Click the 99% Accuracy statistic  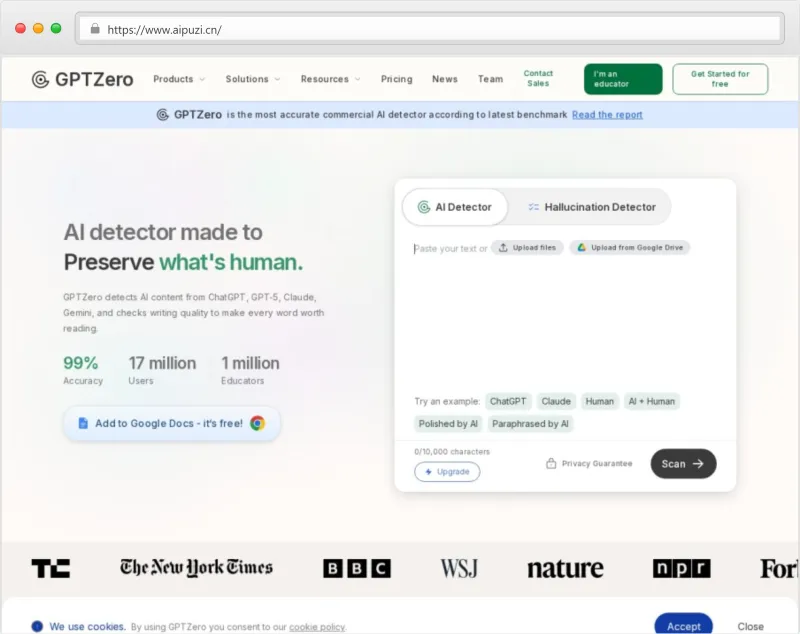point(83,370)
